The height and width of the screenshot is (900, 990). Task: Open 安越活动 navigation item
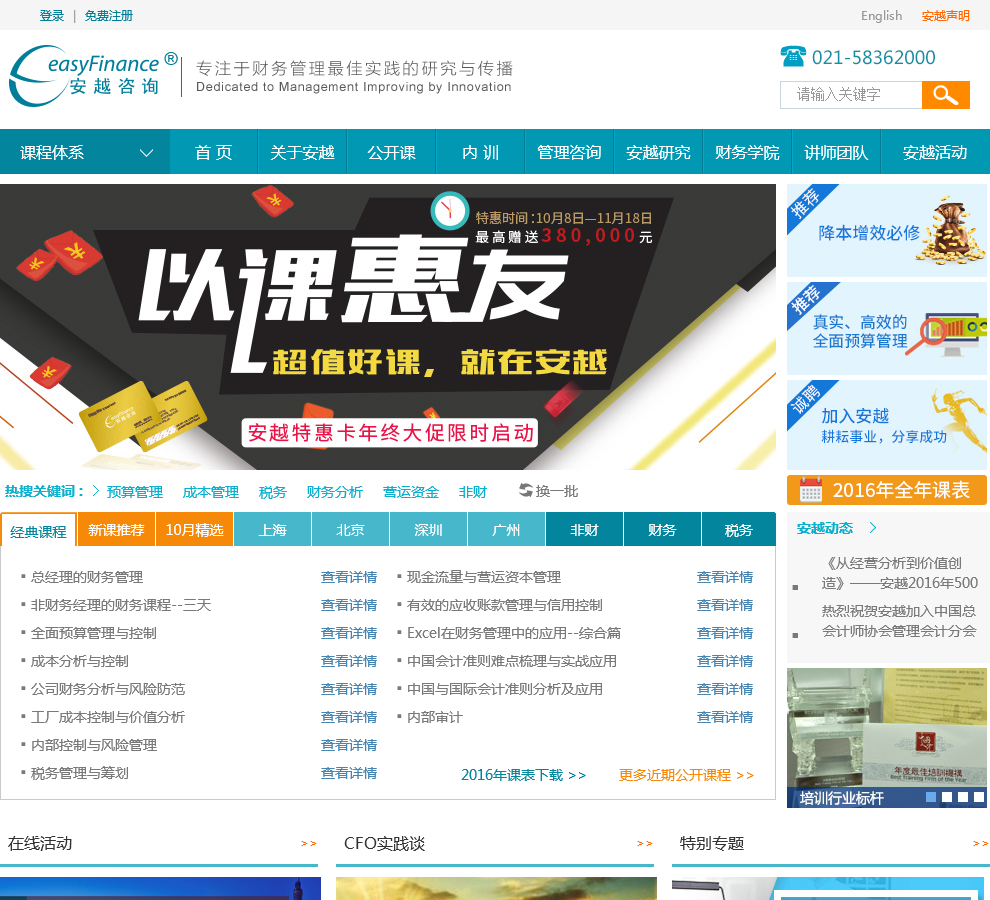coord(935,152)
